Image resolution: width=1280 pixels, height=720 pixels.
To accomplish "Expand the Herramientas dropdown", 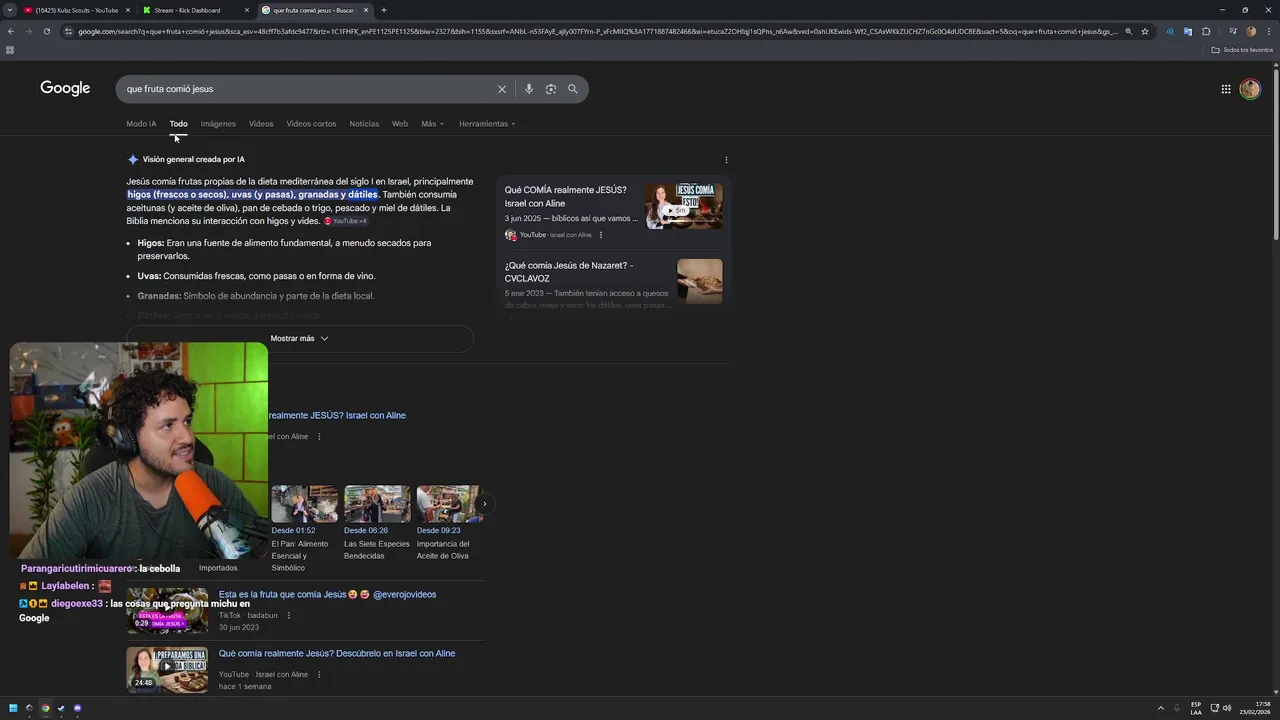I will [x=487, y=124].
